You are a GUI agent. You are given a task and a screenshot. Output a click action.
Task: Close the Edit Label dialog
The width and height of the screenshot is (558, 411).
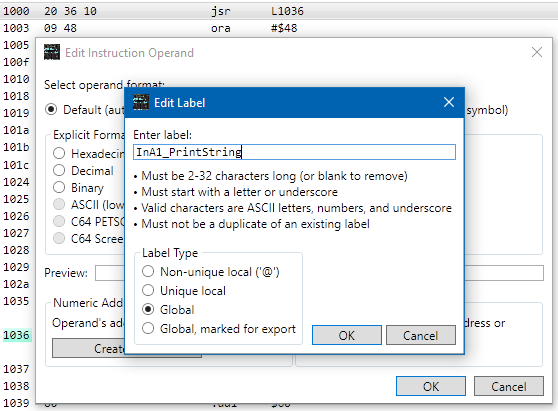449,102
